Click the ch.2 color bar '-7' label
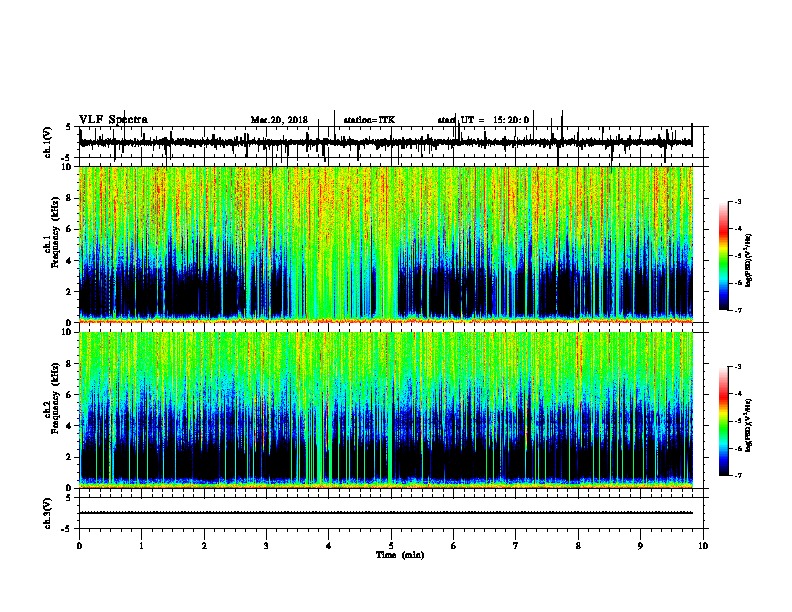792x612 pixels. pyautogui.click(x=738, y=475)
